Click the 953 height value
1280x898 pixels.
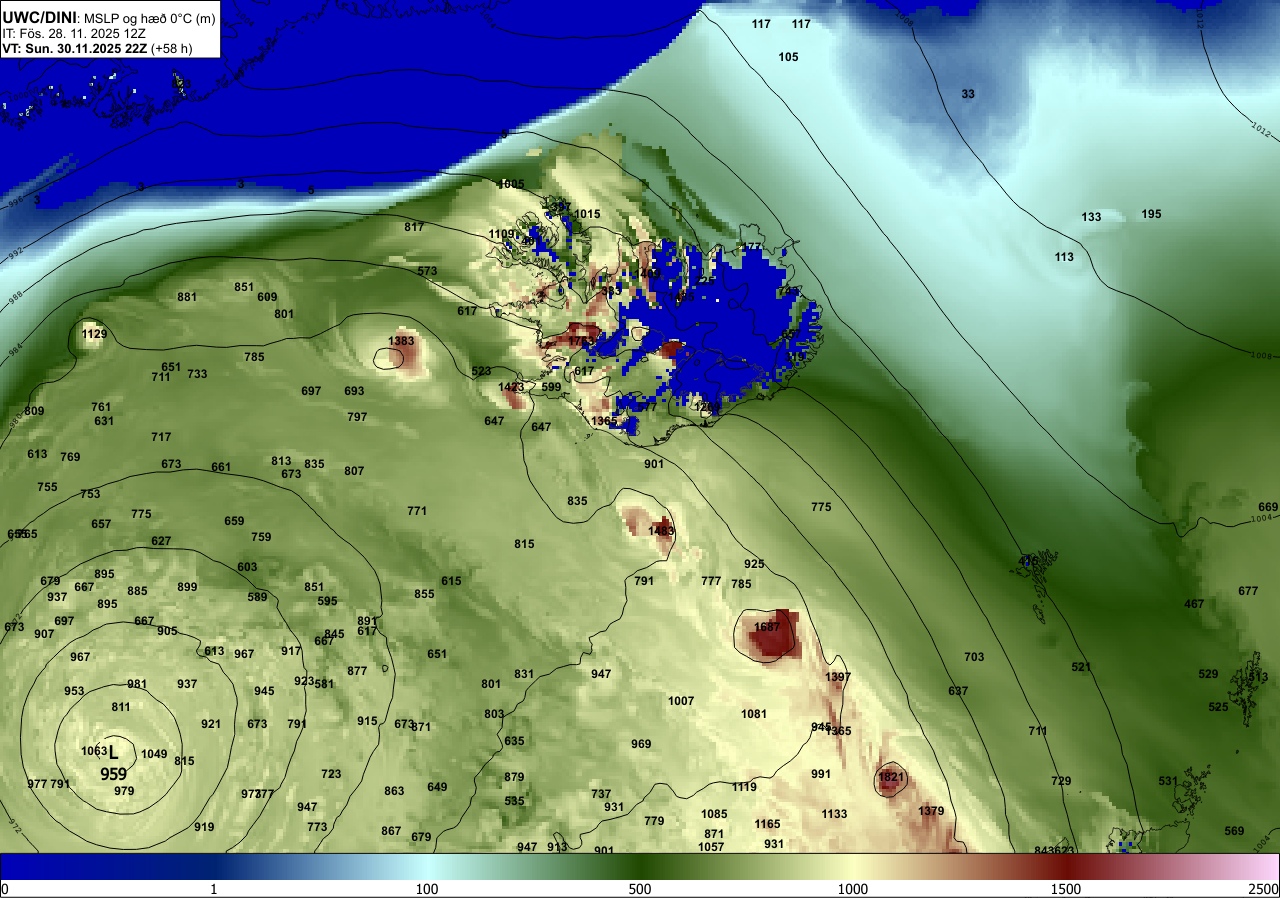(x=74, y=691)
